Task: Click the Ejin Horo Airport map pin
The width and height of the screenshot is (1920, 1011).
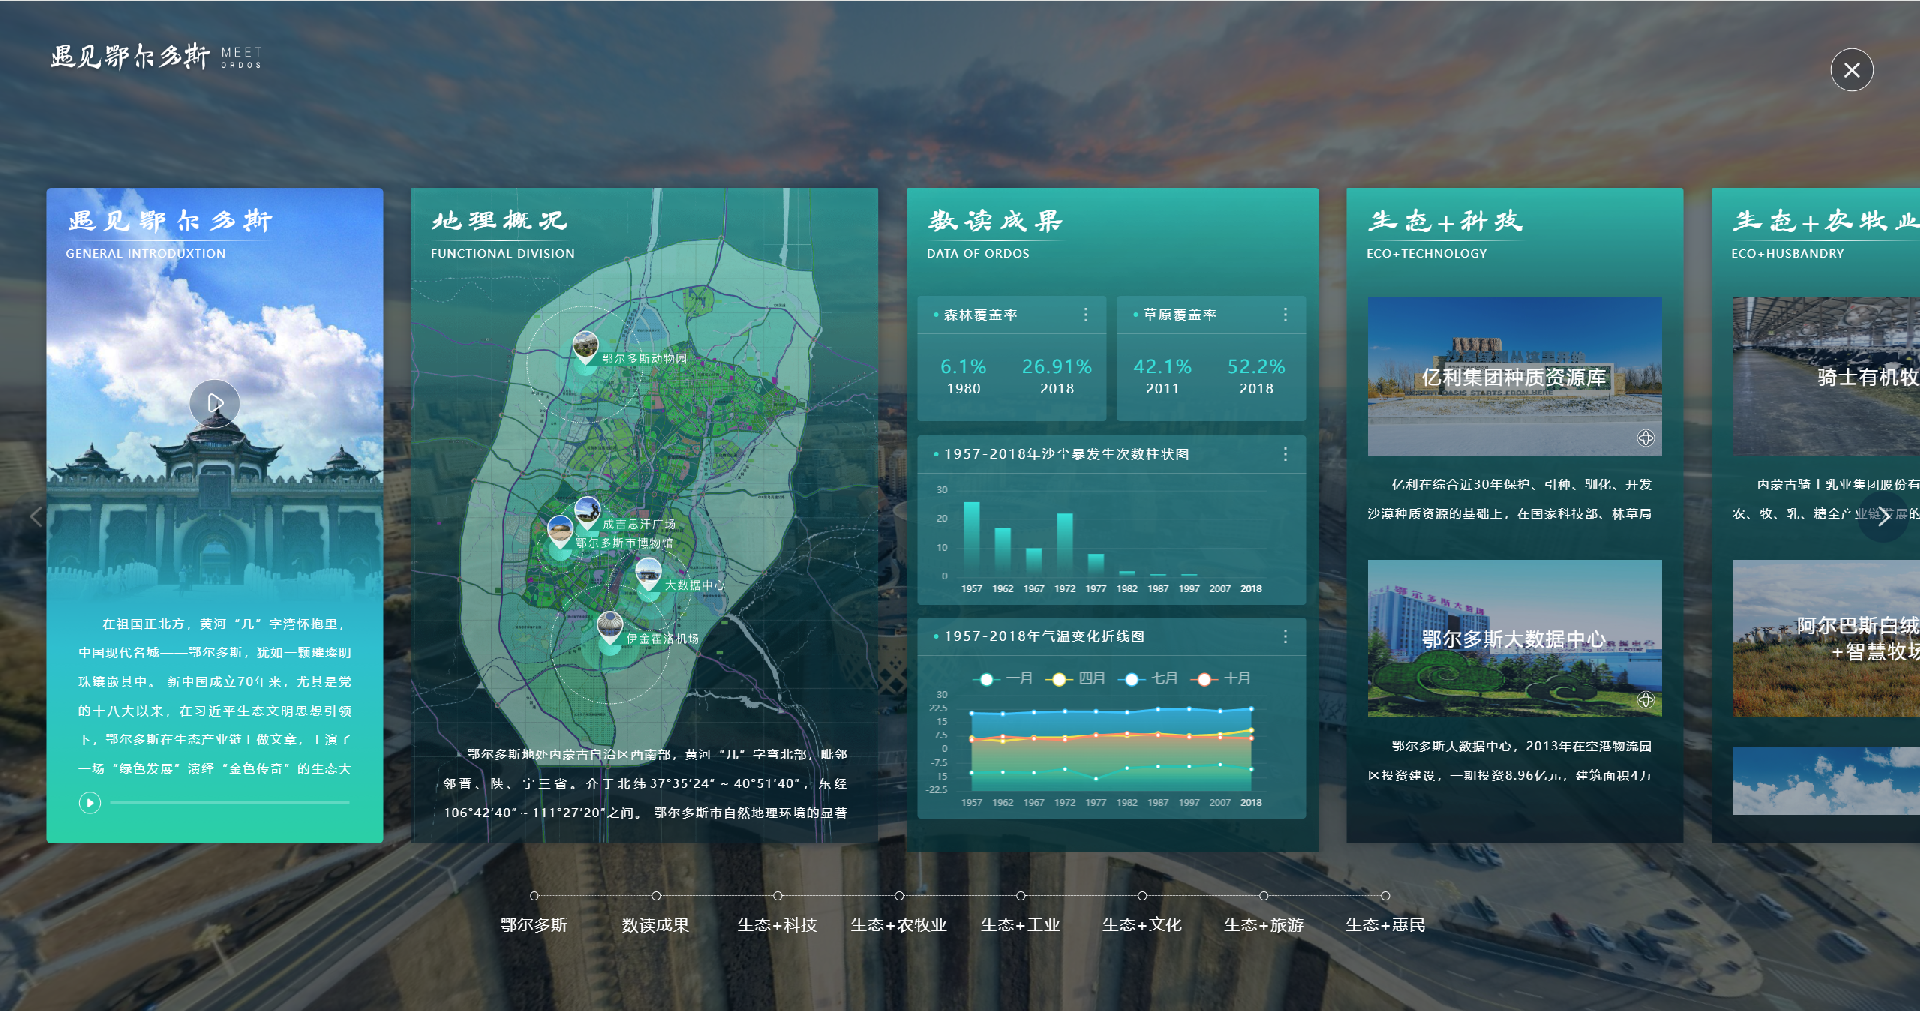Action: (610, 628)
